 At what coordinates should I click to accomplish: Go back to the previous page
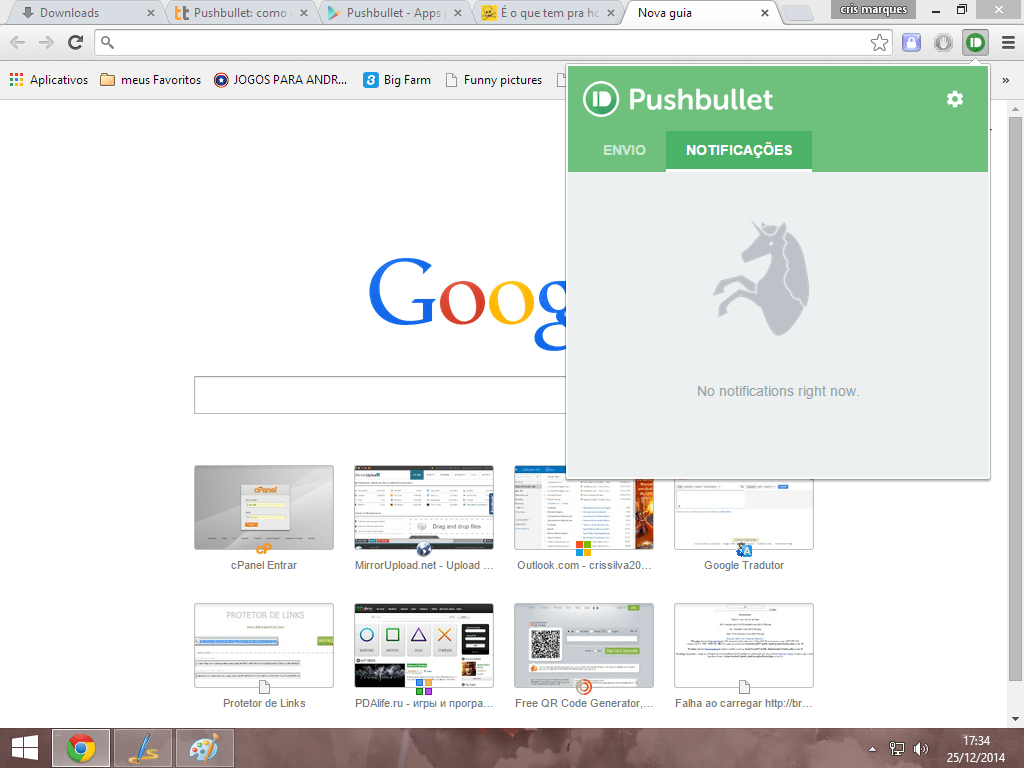coord(18,43)
